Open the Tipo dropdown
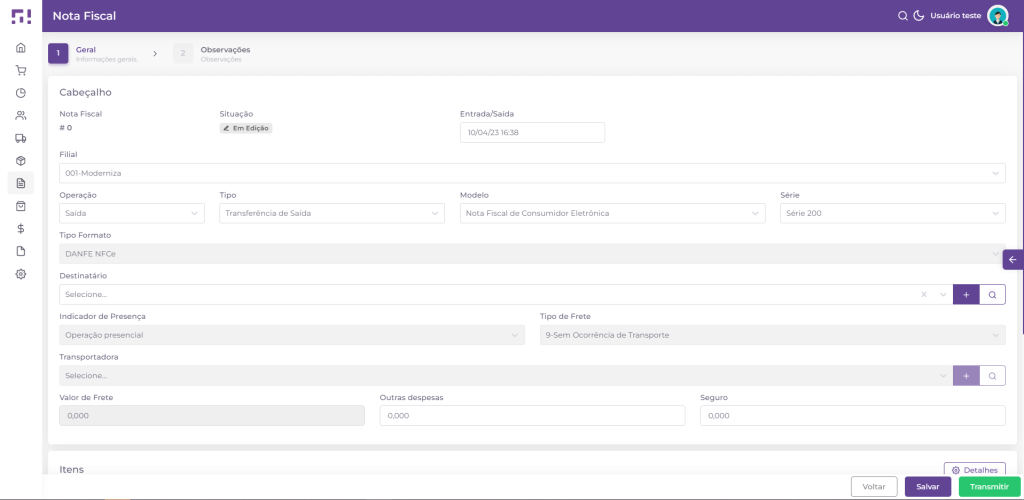The image size is (1024, 500). [332, 213]
